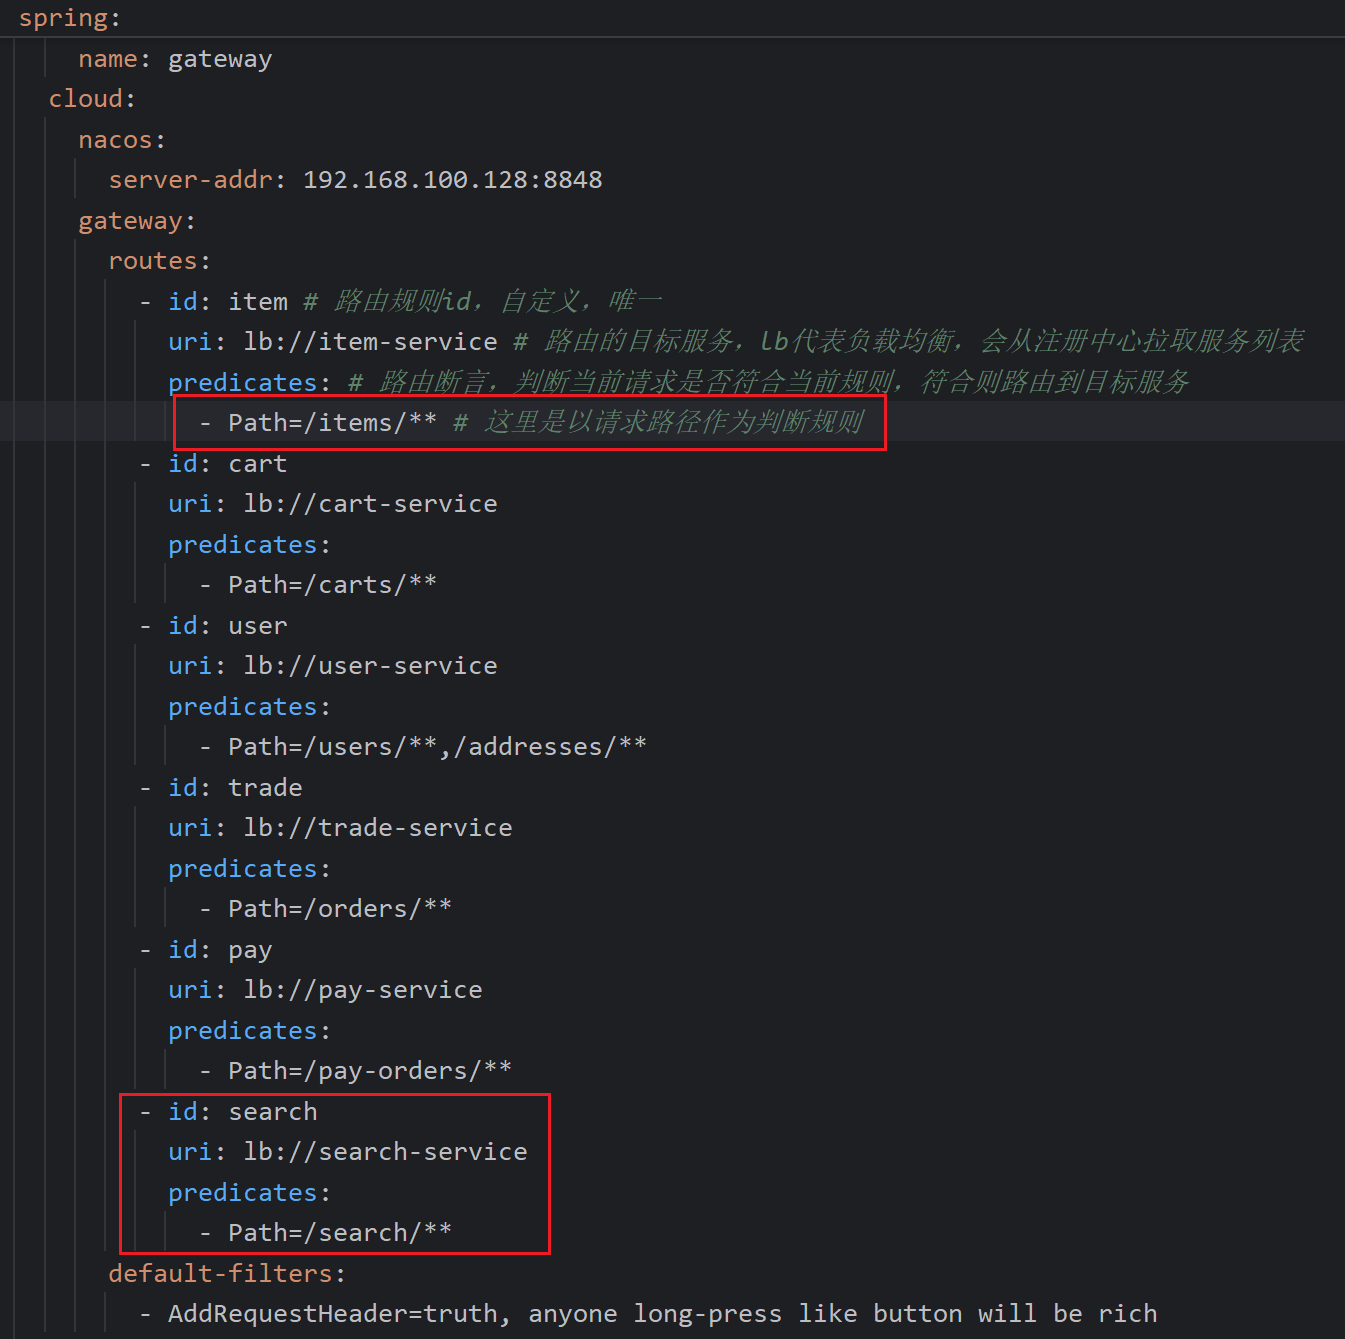Click the '- id: user' line
The height and width of the screenshot is (1339, 1345).
tap(213, 626)
